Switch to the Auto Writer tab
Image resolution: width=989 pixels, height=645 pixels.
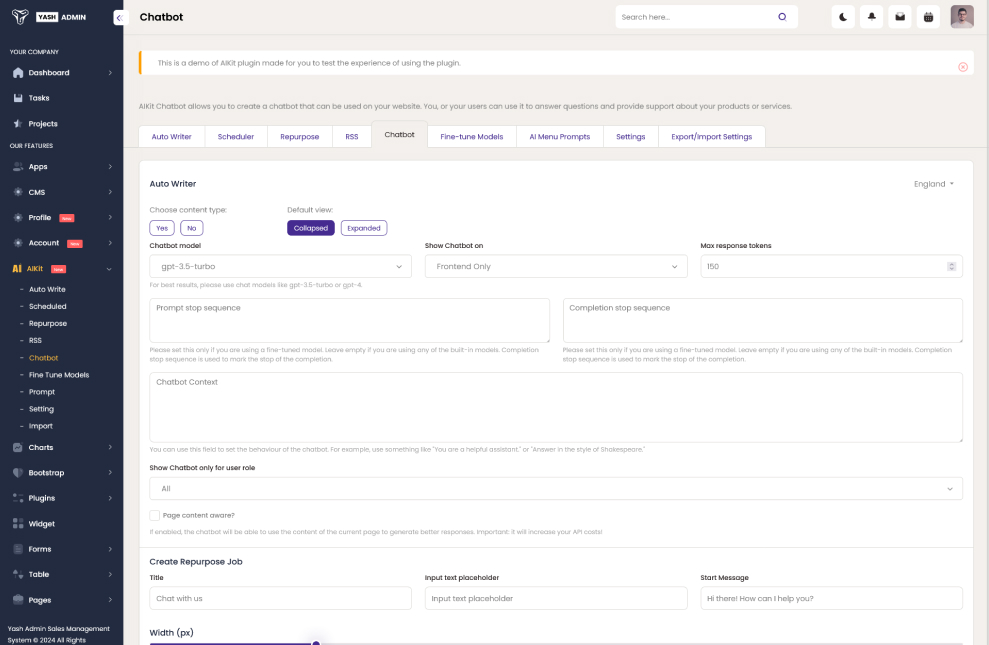(172, 137)
